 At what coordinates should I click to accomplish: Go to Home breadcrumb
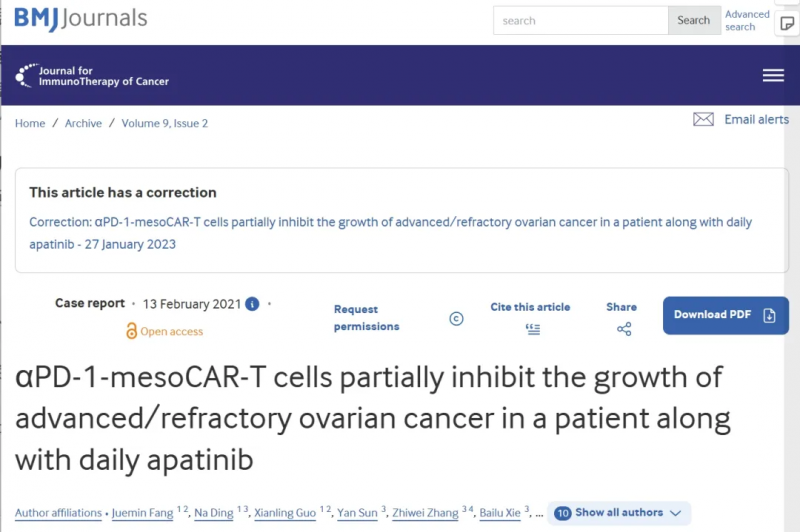(x=30, y=123)
